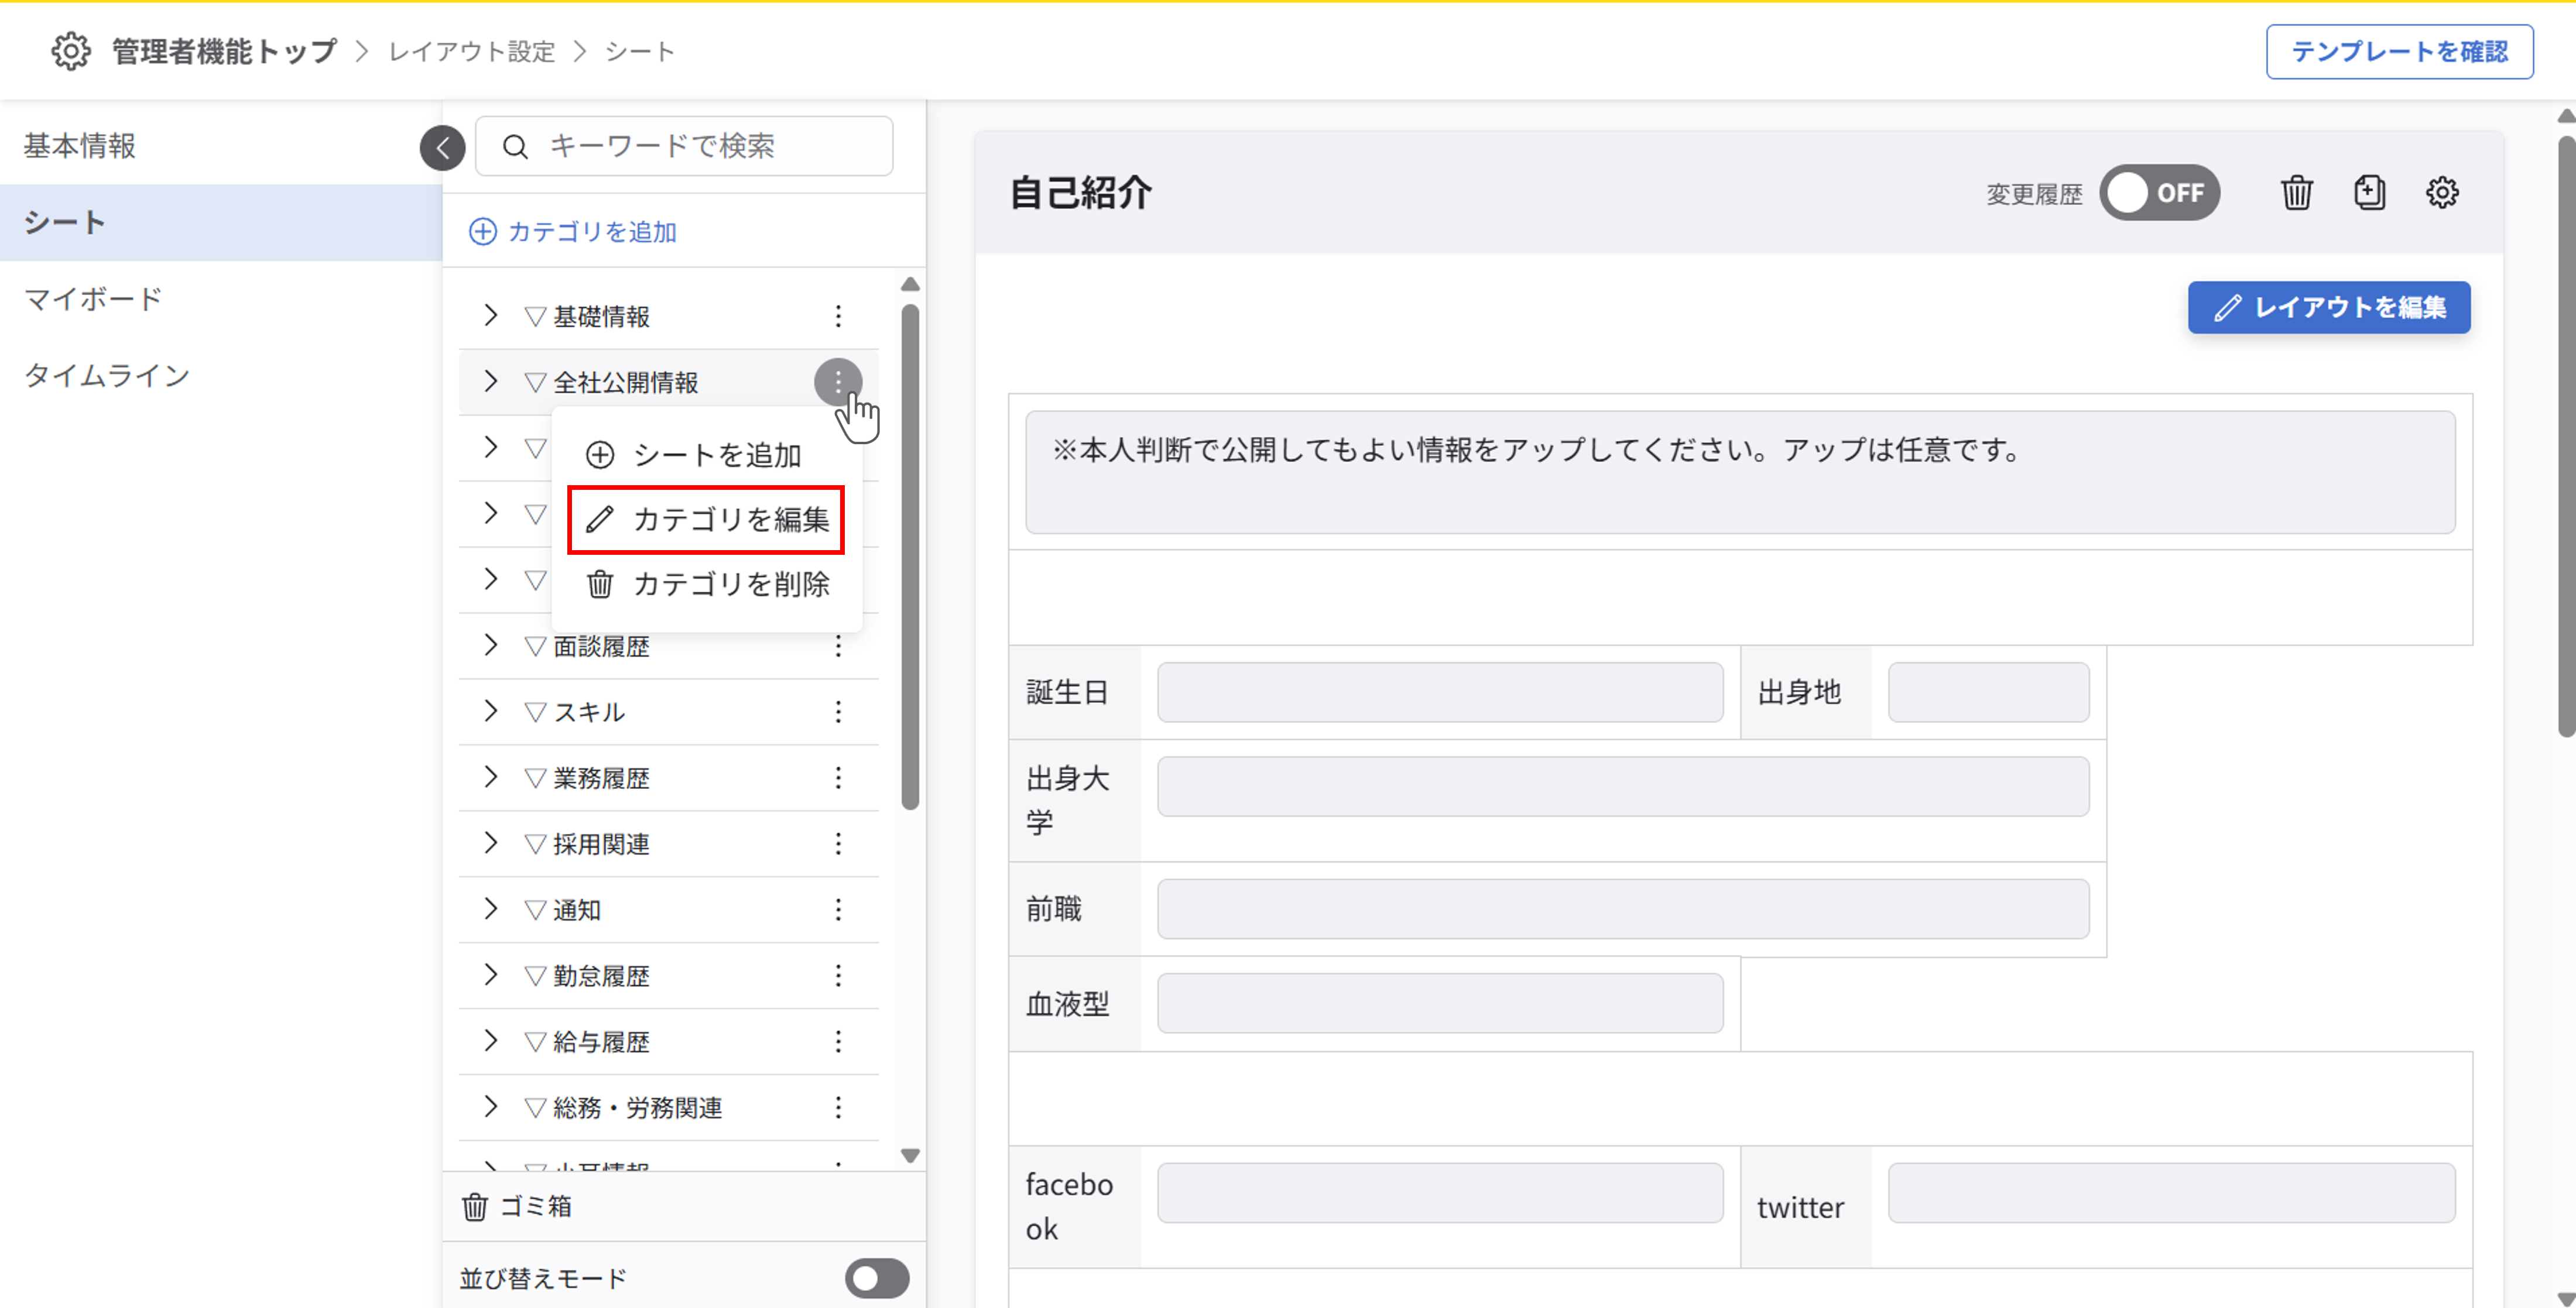
Task: Open the three-dot menu for 通知
Action: coord(838,910)
